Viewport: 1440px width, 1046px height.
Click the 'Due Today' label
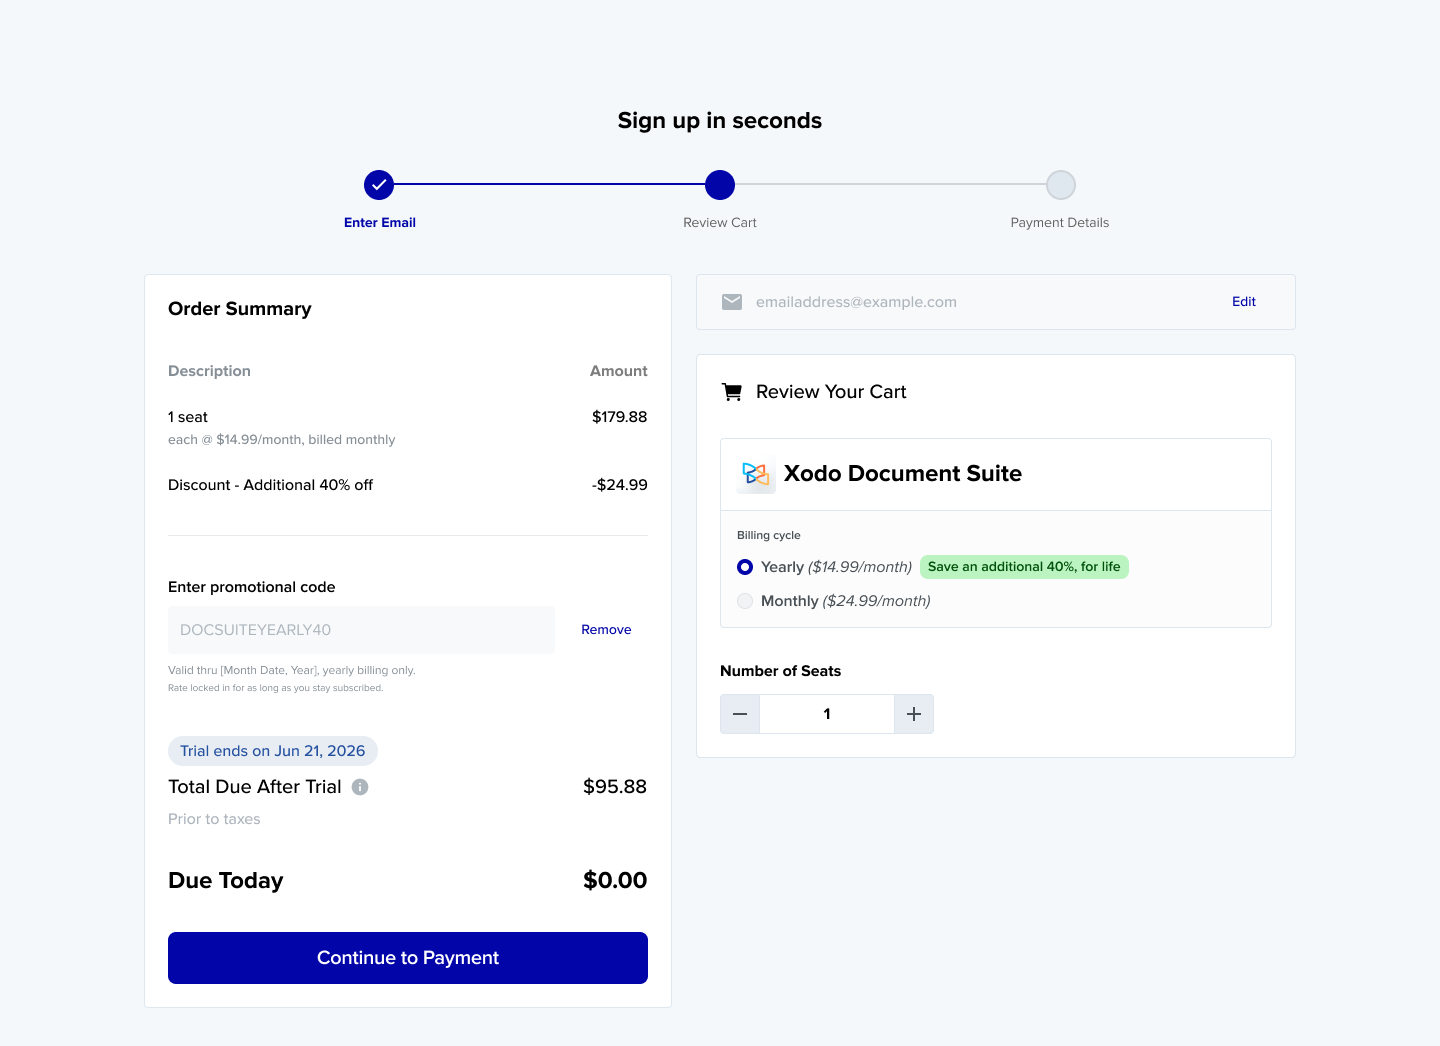pyautogui.click(x=226, y=880)
